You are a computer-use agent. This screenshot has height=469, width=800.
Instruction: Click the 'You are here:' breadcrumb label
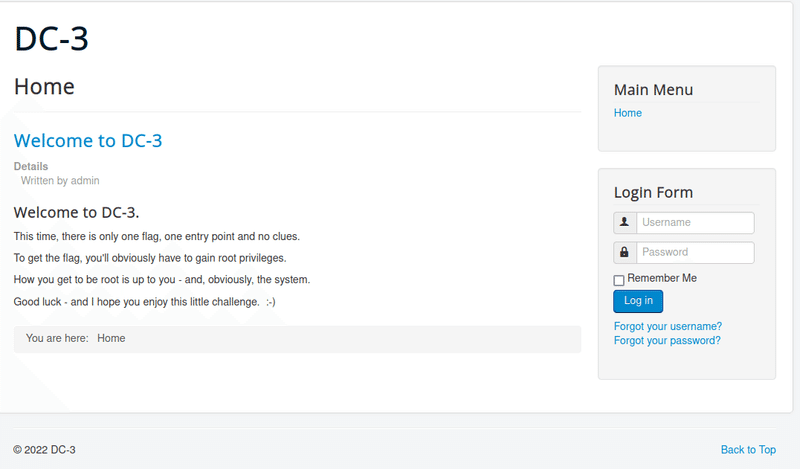pos(57,338)
